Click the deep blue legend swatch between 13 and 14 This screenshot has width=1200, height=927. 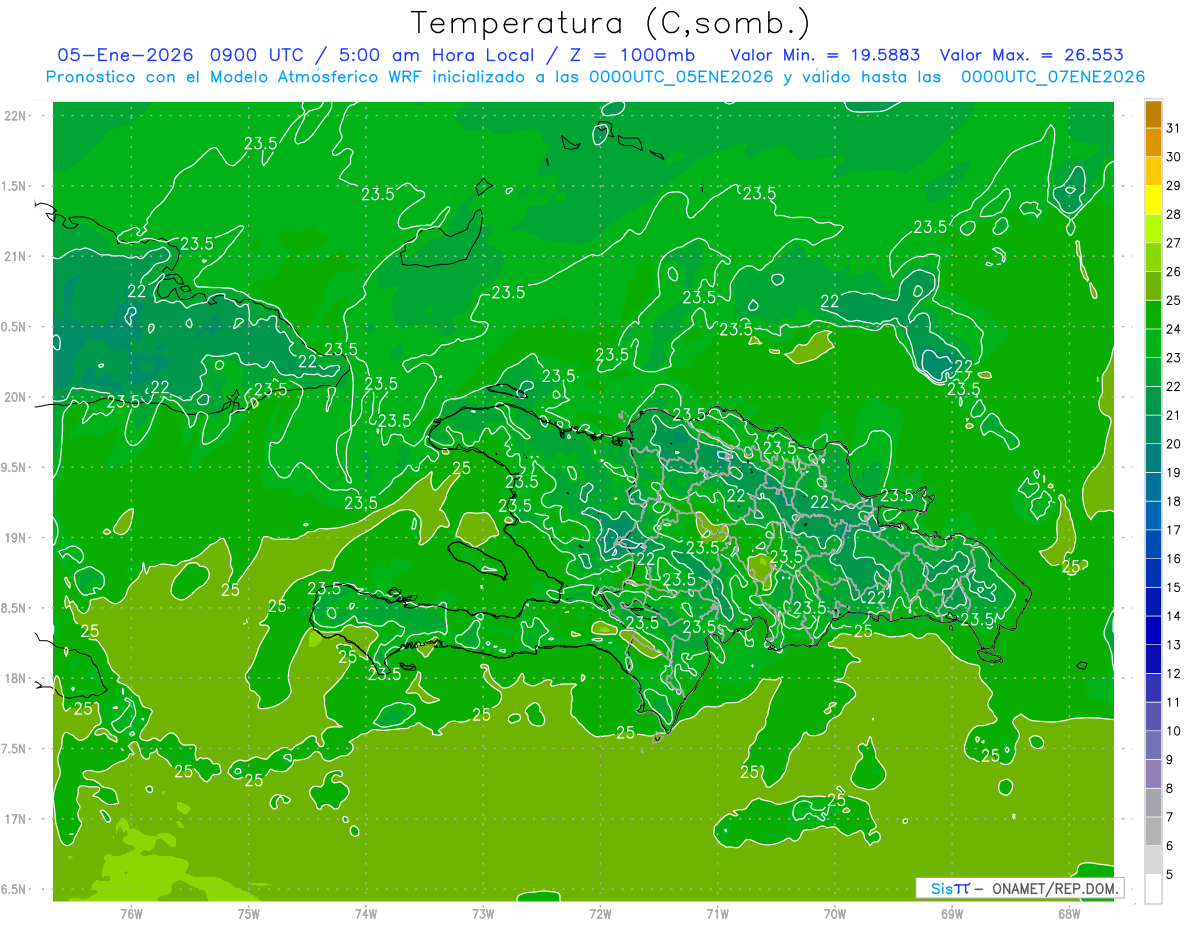point(1153,631)
